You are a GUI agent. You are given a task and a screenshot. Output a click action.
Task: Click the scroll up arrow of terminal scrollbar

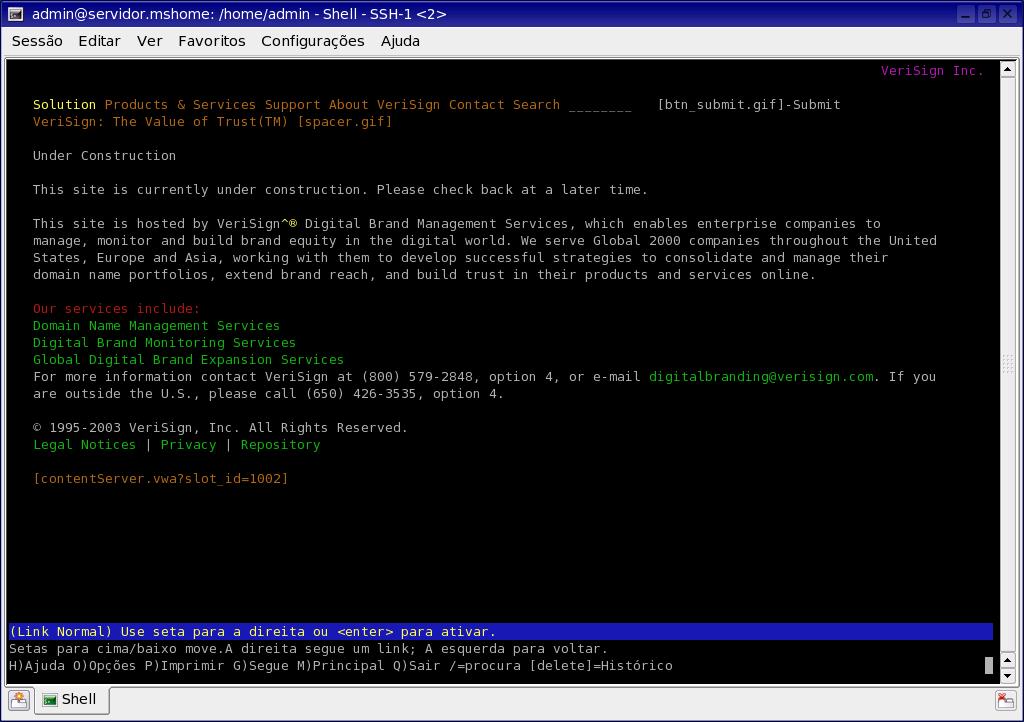1007,69
